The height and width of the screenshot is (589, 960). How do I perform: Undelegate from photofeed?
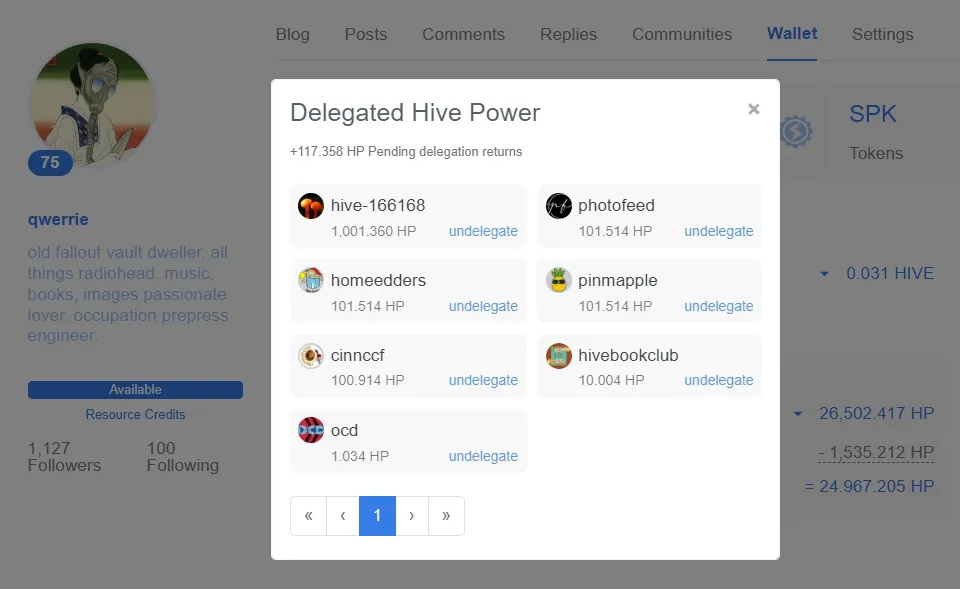click(719, 231)
